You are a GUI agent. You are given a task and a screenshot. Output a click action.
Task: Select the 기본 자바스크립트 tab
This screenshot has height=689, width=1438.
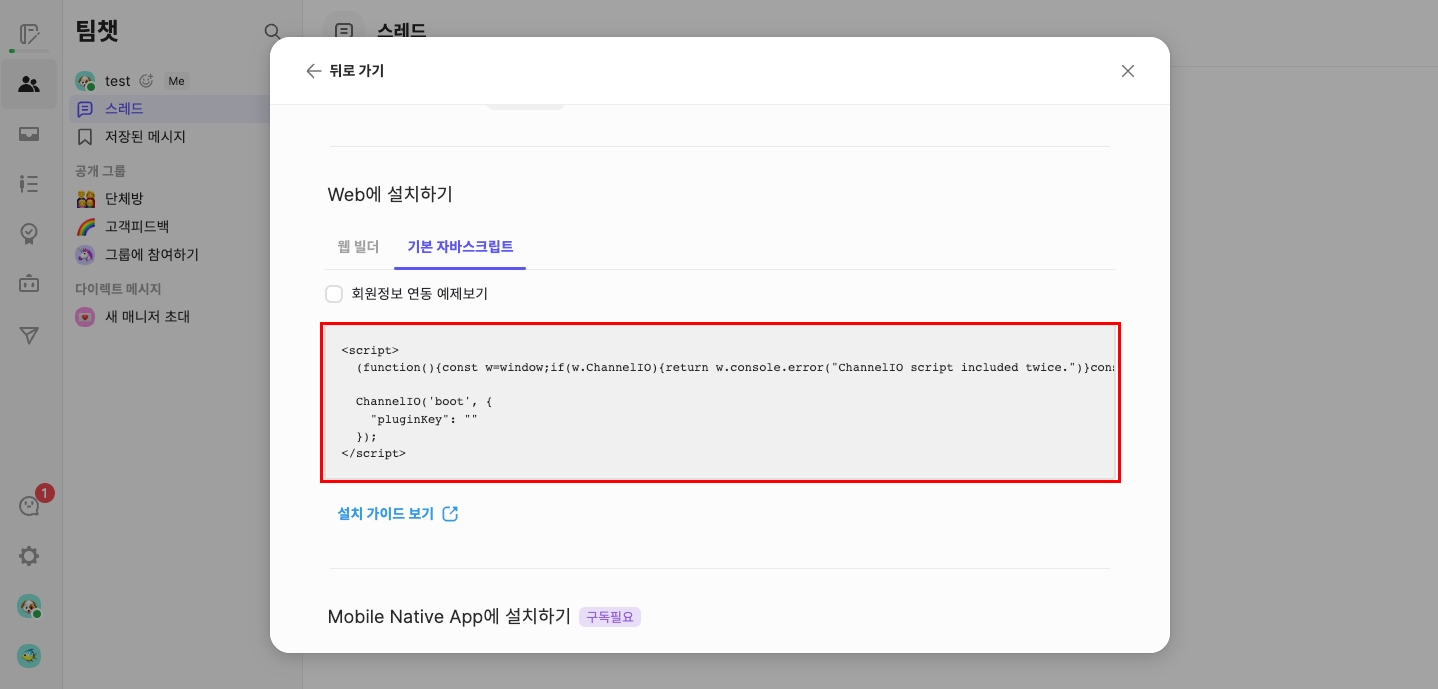click(460, 247)
